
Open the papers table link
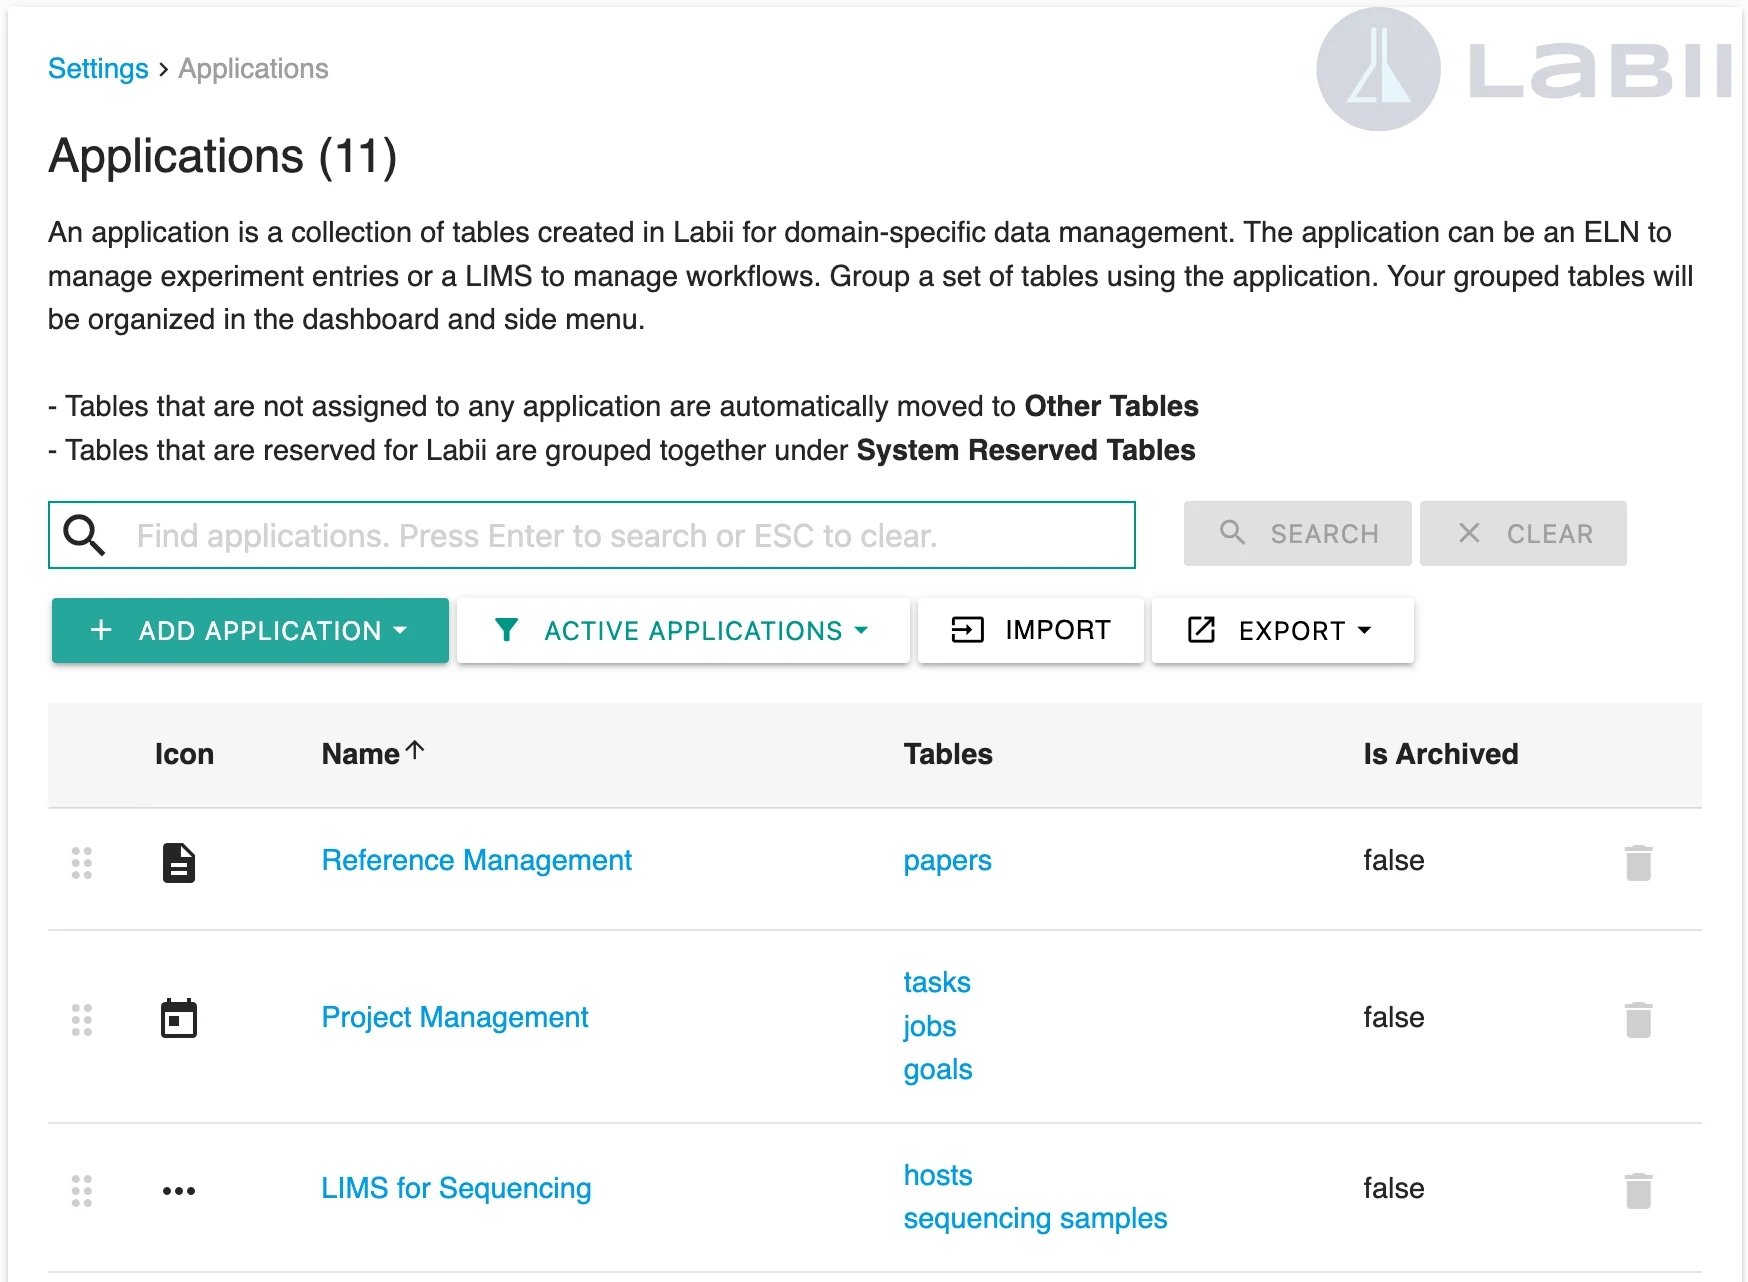(946, 861)
